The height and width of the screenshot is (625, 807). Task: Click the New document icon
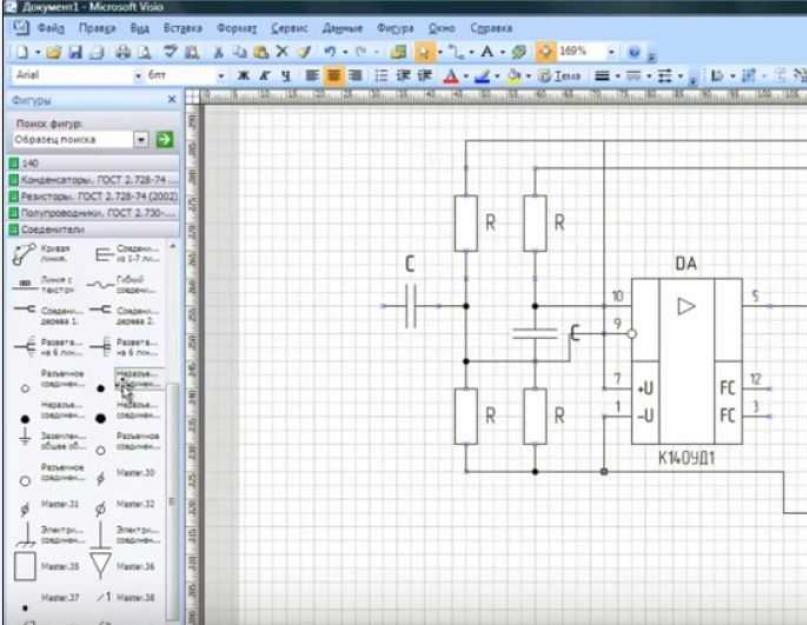click(22, 52)
